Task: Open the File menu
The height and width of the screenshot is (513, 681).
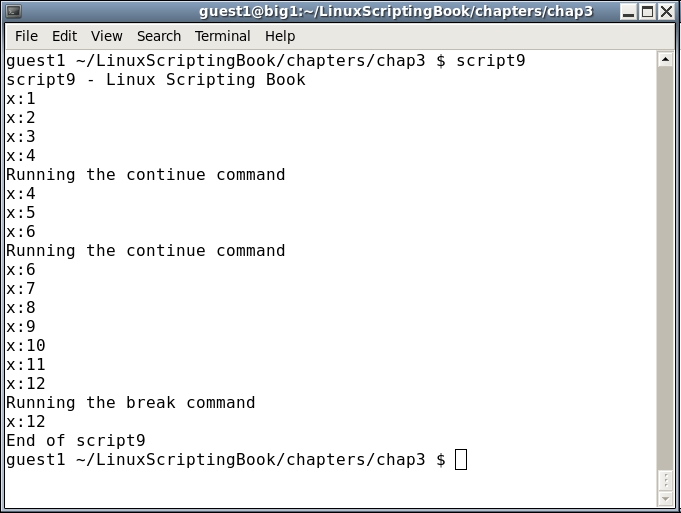Action: coord(28,36)
